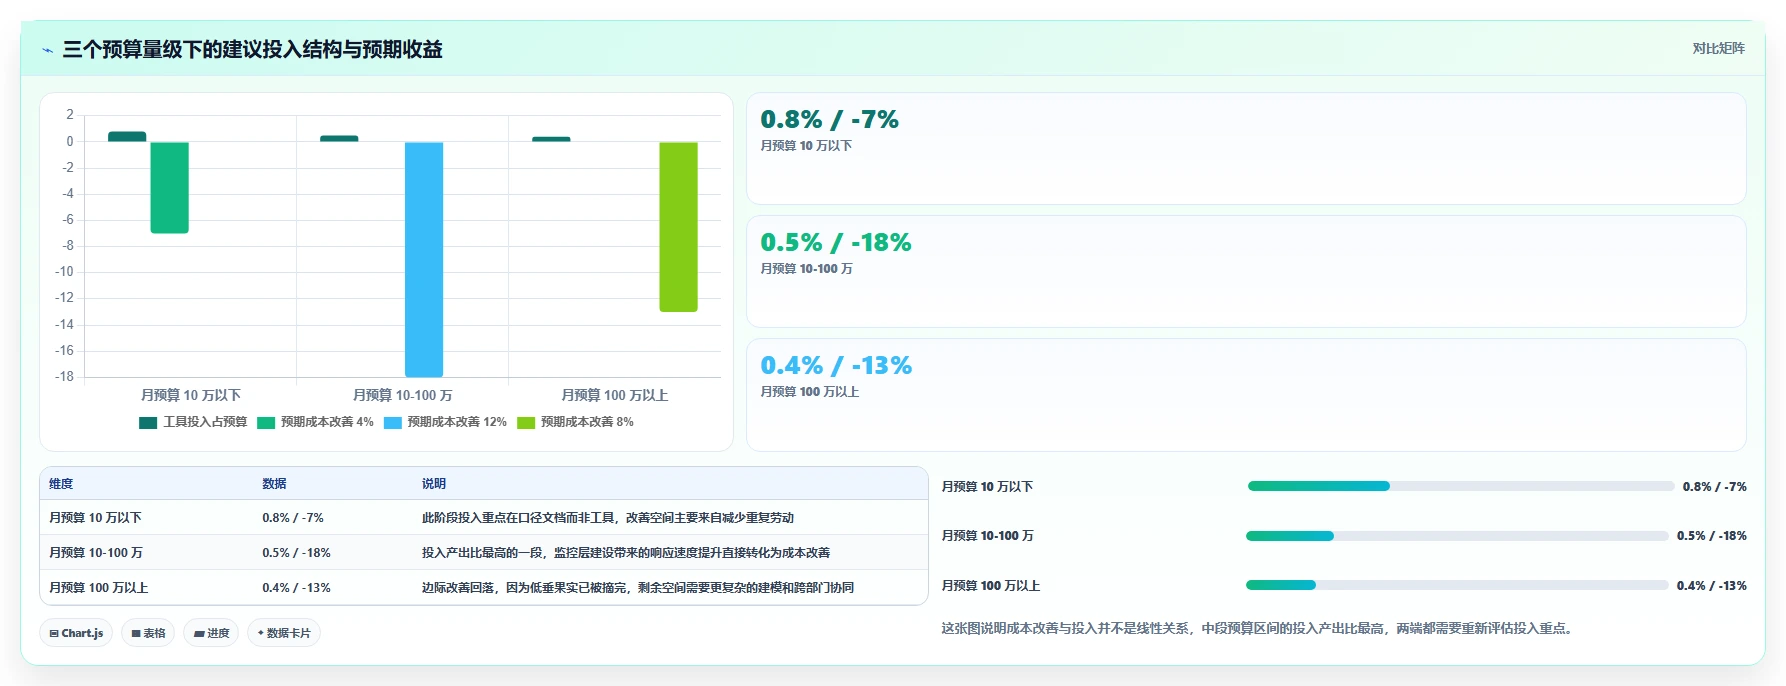Click the dark teal legend color swatch
Viewport: 1786px width, 686px height.
148,422
